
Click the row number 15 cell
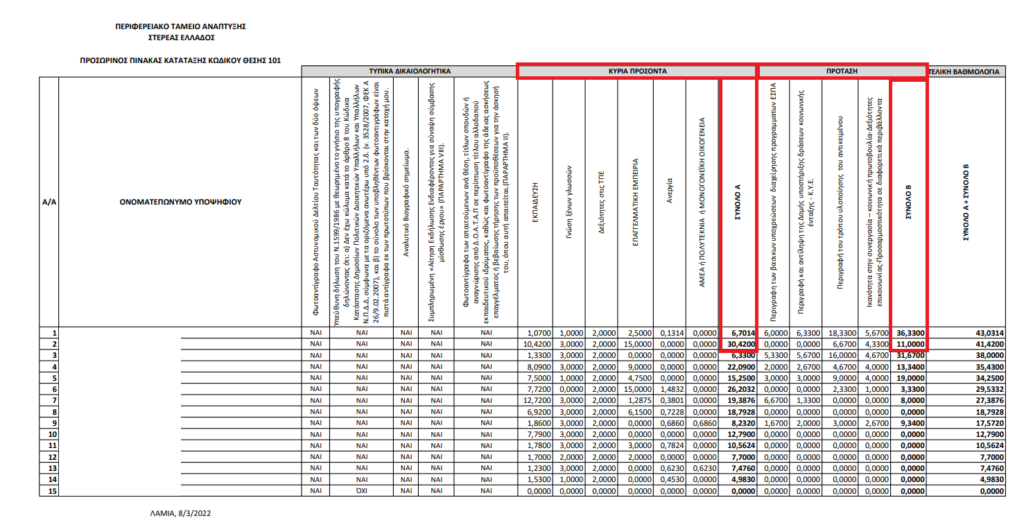[49, 491]
